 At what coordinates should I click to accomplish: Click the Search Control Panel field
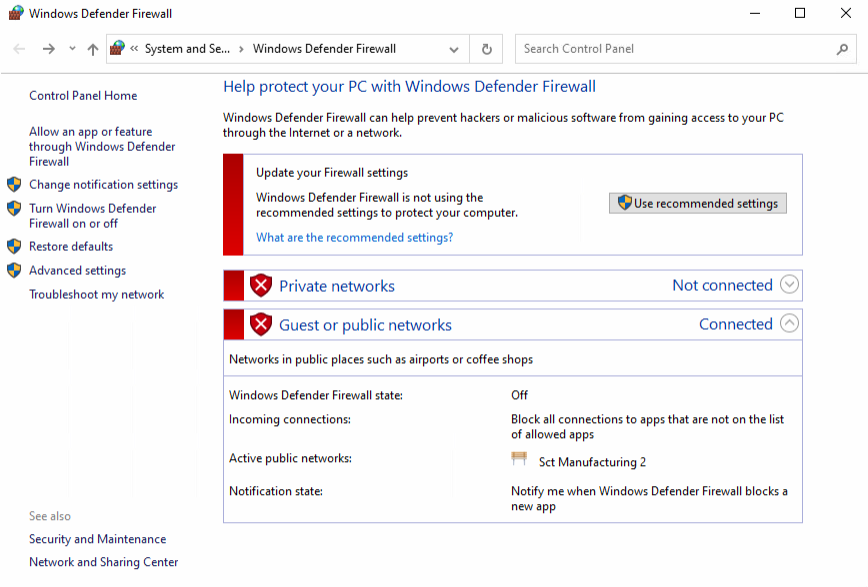(x=685, y=49)
